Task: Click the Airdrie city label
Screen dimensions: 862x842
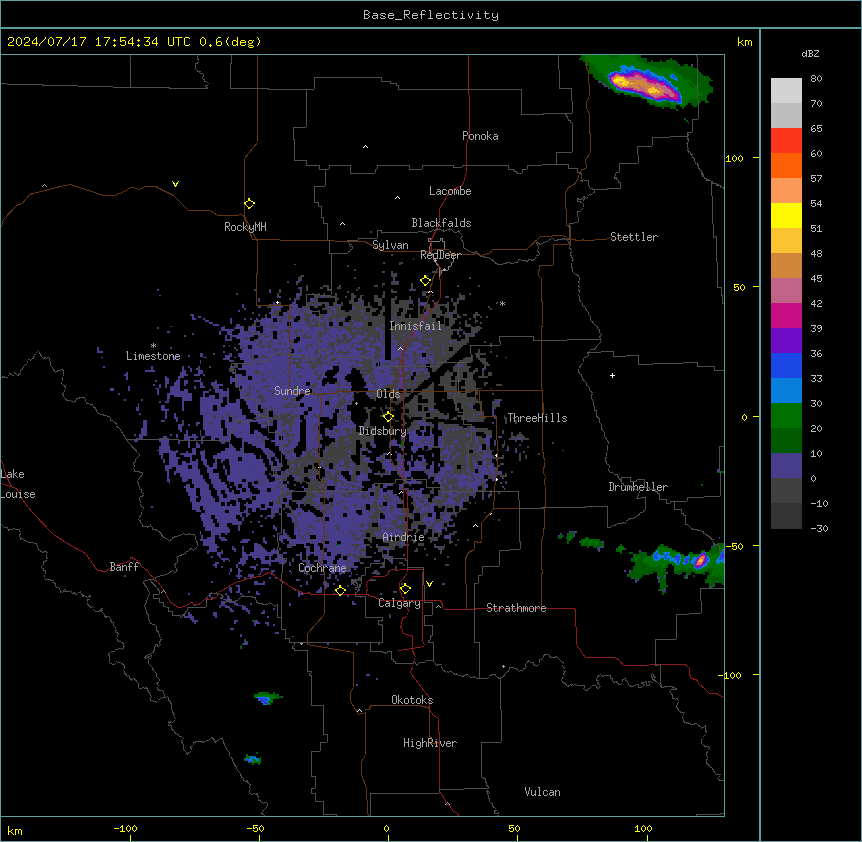Action: pos(404,537)
